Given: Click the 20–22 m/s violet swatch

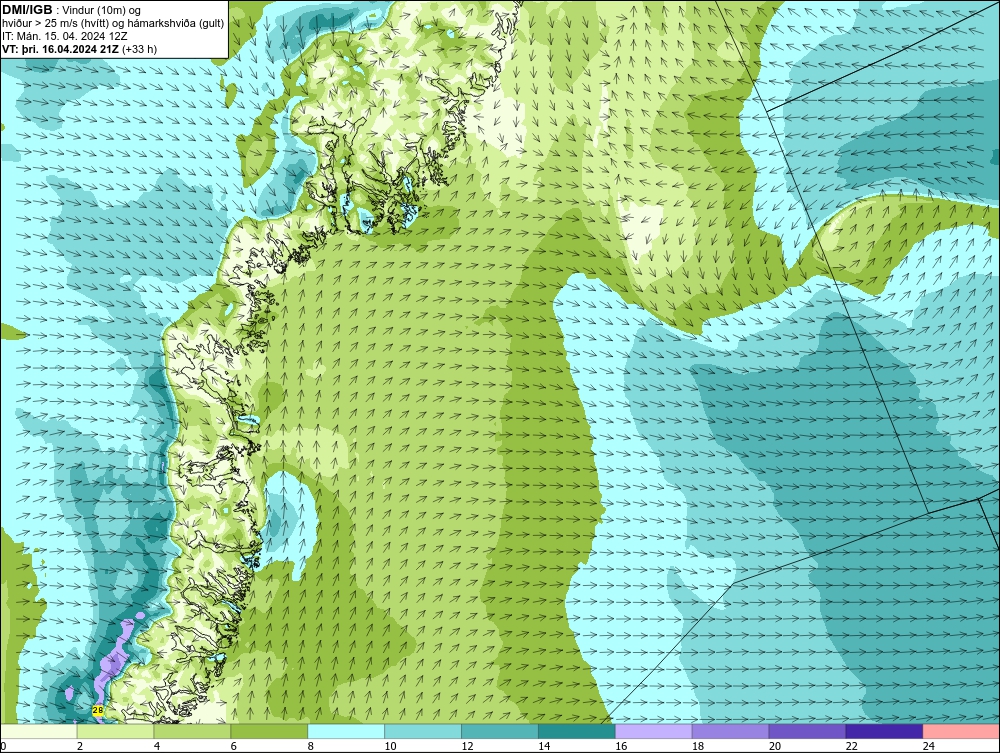Looking at the screenshot, I should [807, 731].
